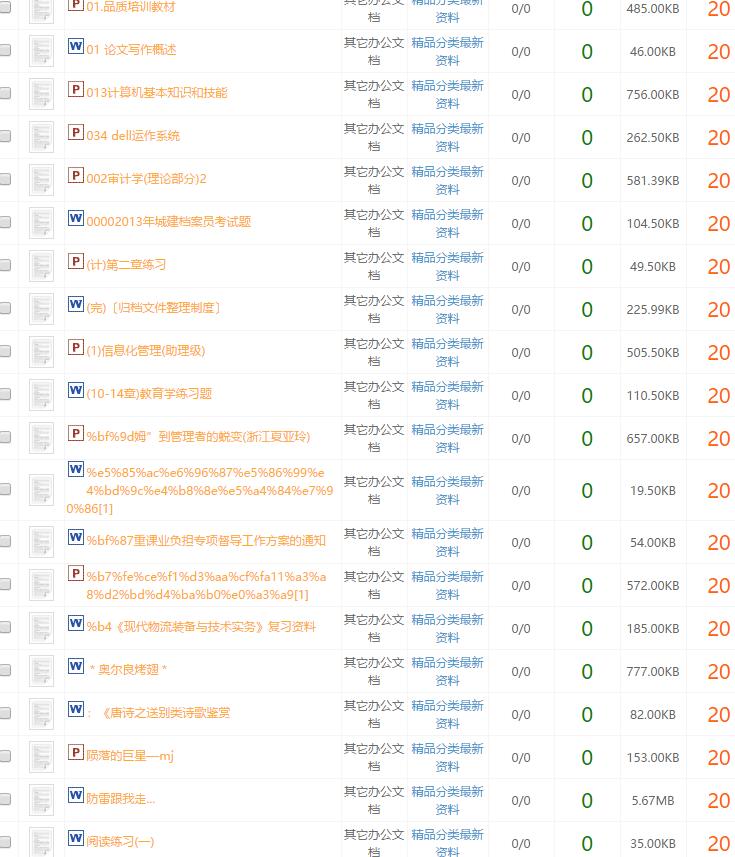The width and height of the screenshot is (735, 857).
Task: Check the box for 阅读练习(一) row
Action: 5,843
